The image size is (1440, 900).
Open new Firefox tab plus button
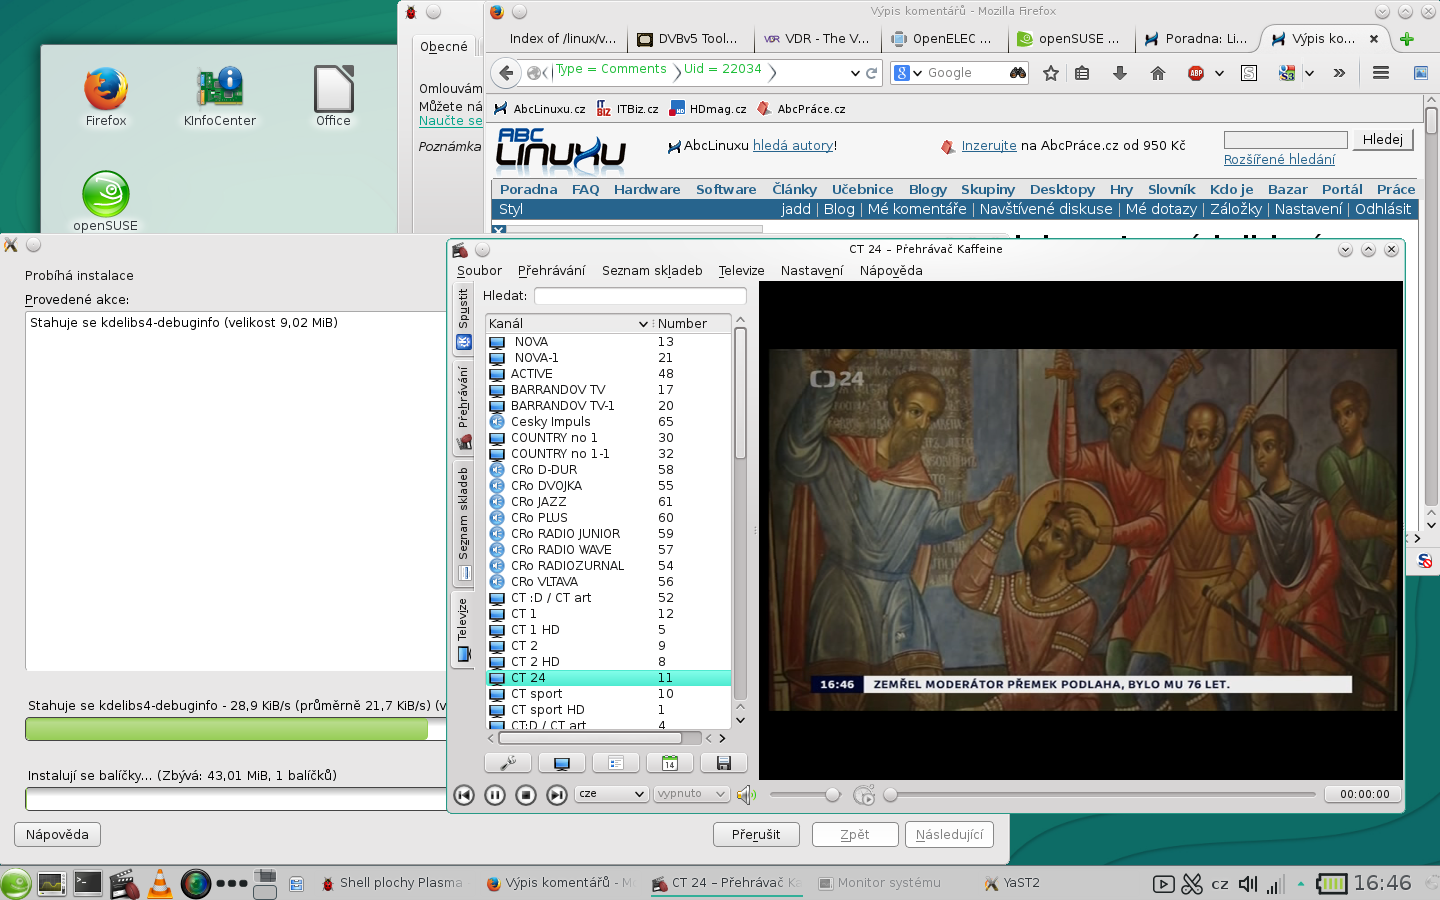(1407, 39)
